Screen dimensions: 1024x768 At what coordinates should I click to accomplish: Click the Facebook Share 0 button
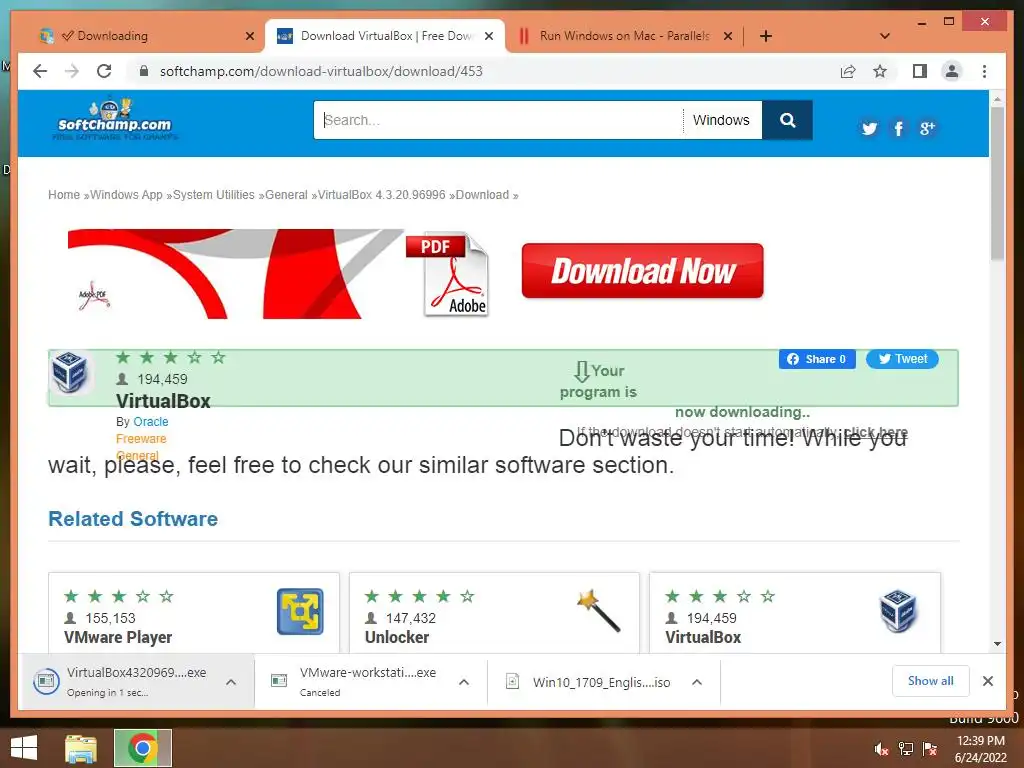tap(817, 359)
